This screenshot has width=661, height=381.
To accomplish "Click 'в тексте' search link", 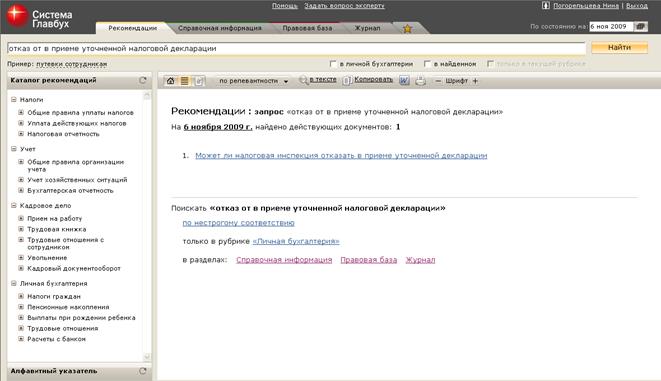I will click(x=323, y=80).
